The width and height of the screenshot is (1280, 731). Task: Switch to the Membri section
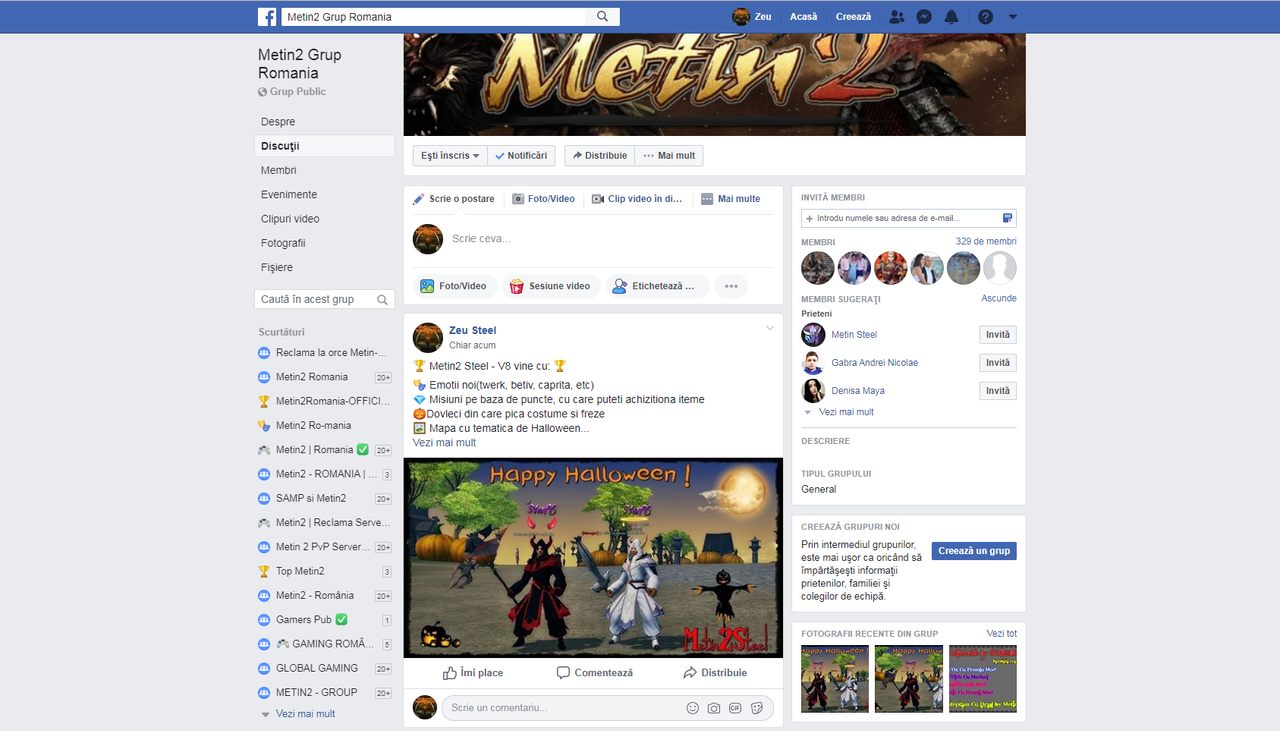(x=277, y=170)
